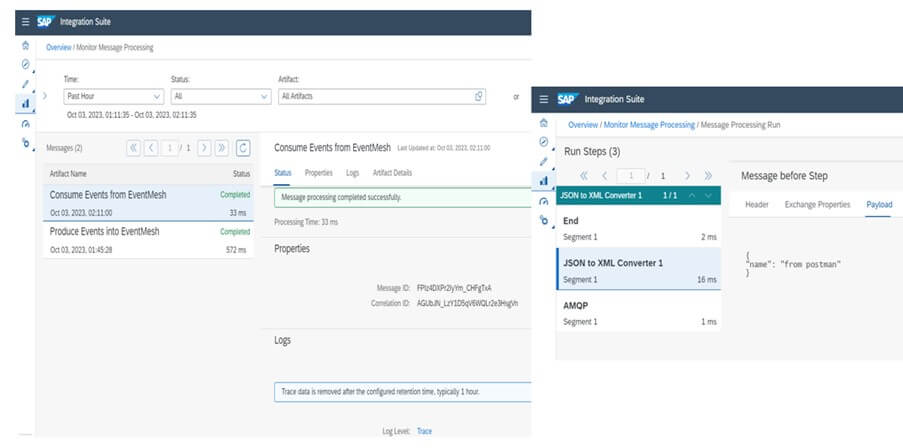This screenshot has height=448, width=903.
Task: Select the AMQP run step
Action: (x=639, y=312)
